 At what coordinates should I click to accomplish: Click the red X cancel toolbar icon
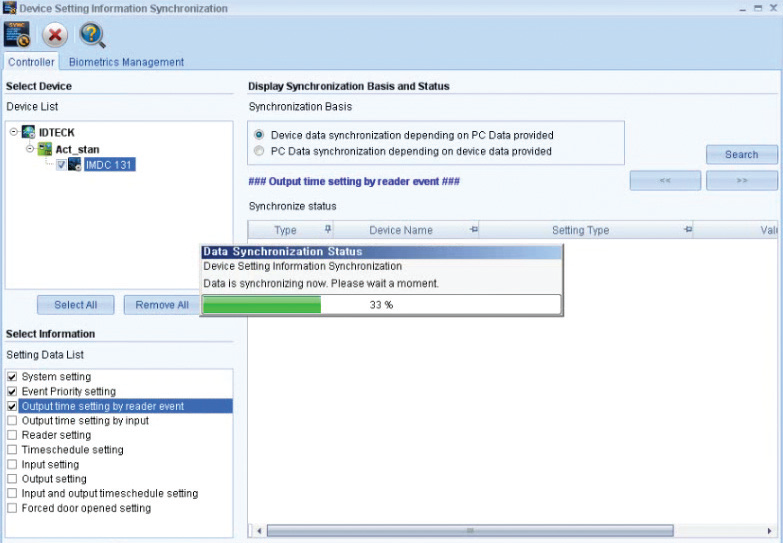coord(55,36)
